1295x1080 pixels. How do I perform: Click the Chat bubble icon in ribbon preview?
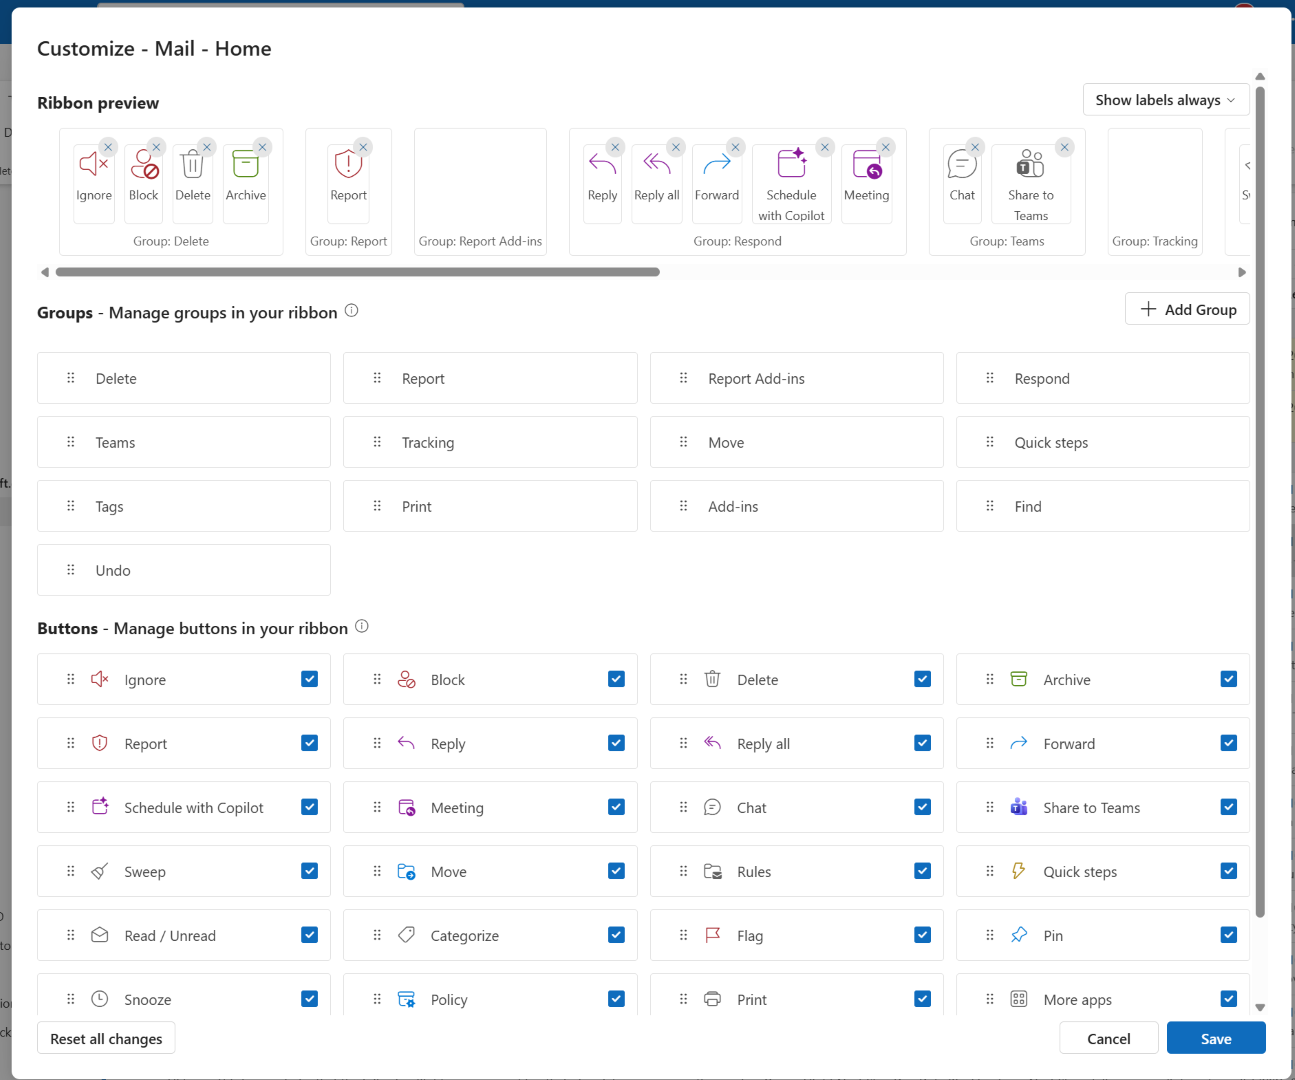click(x=962, y=163)
